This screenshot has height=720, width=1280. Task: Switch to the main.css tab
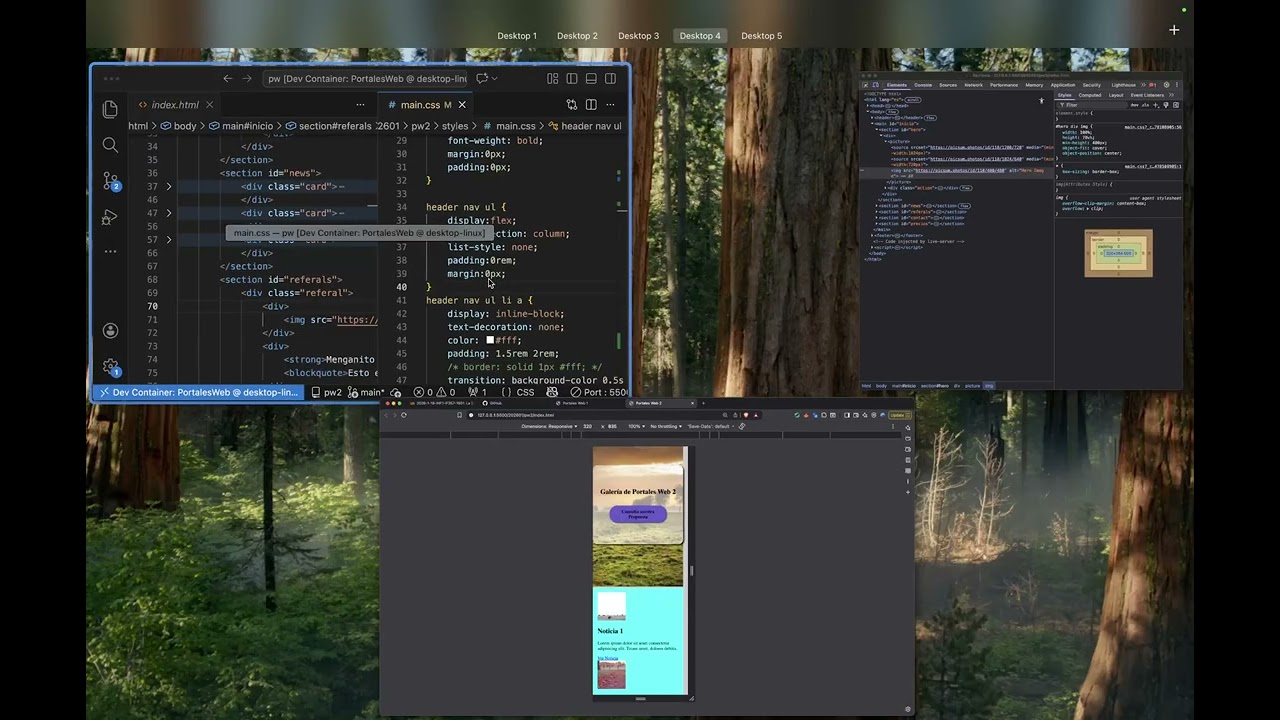(419, 104)
